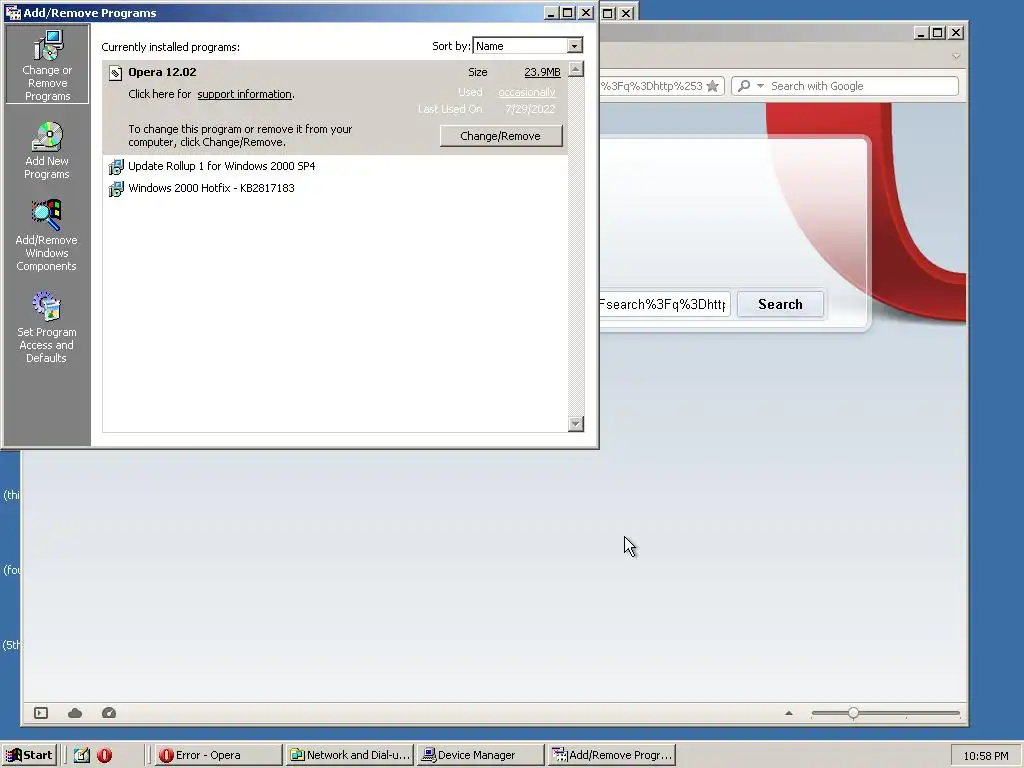Viewport: 1024px width, 768px height.
Task: Select Windows 2000 Hotfix entry icon
Action: point(116,189)
